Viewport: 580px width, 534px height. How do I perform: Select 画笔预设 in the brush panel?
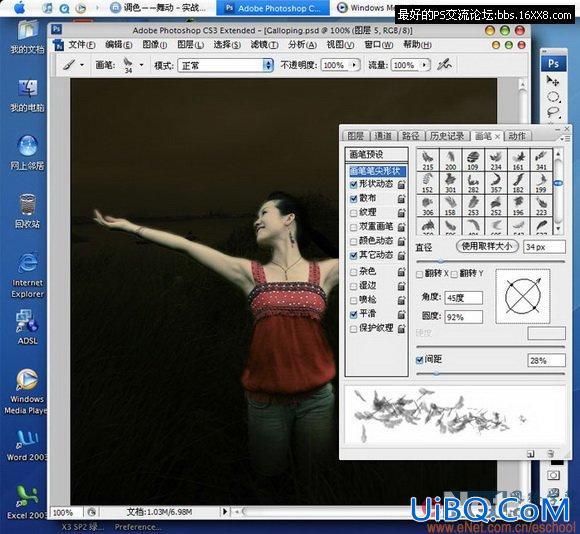377,154
